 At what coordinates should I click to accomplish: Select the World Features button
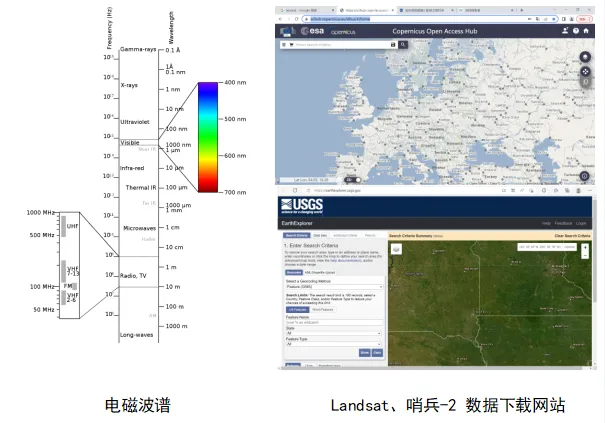tap(323, 310)
